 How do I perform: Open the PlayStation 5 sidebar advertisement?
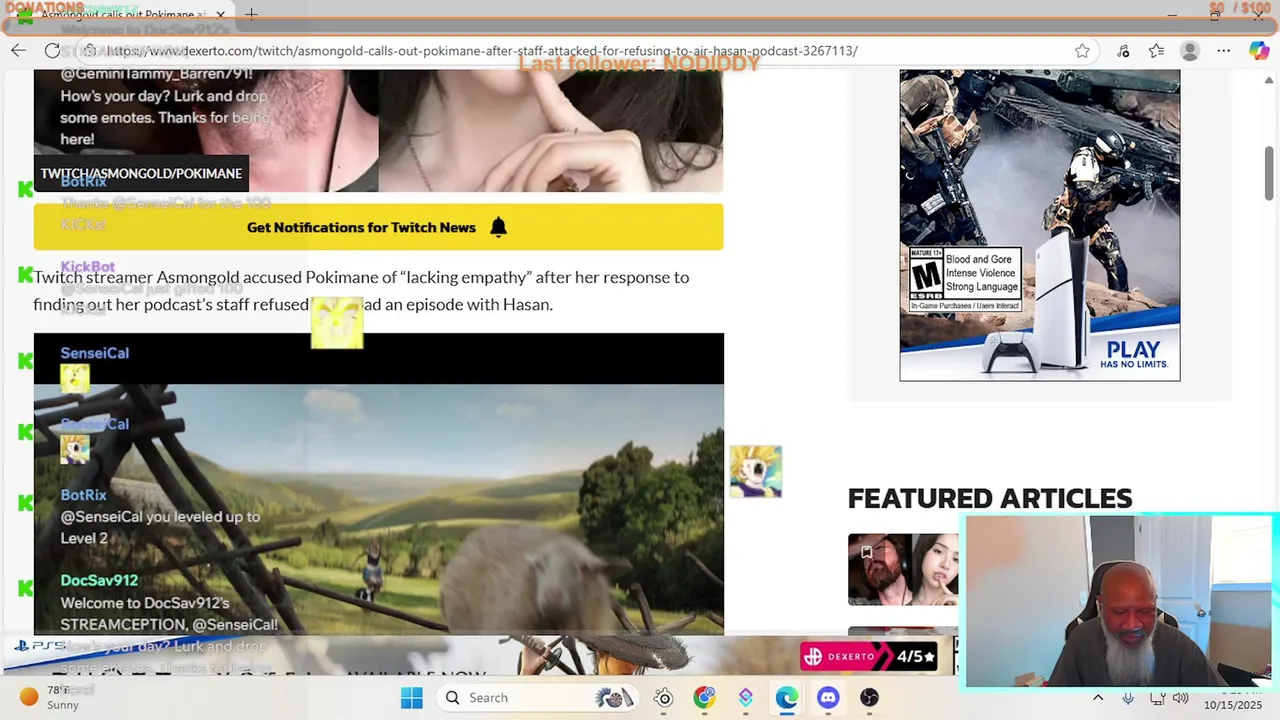1039,225
